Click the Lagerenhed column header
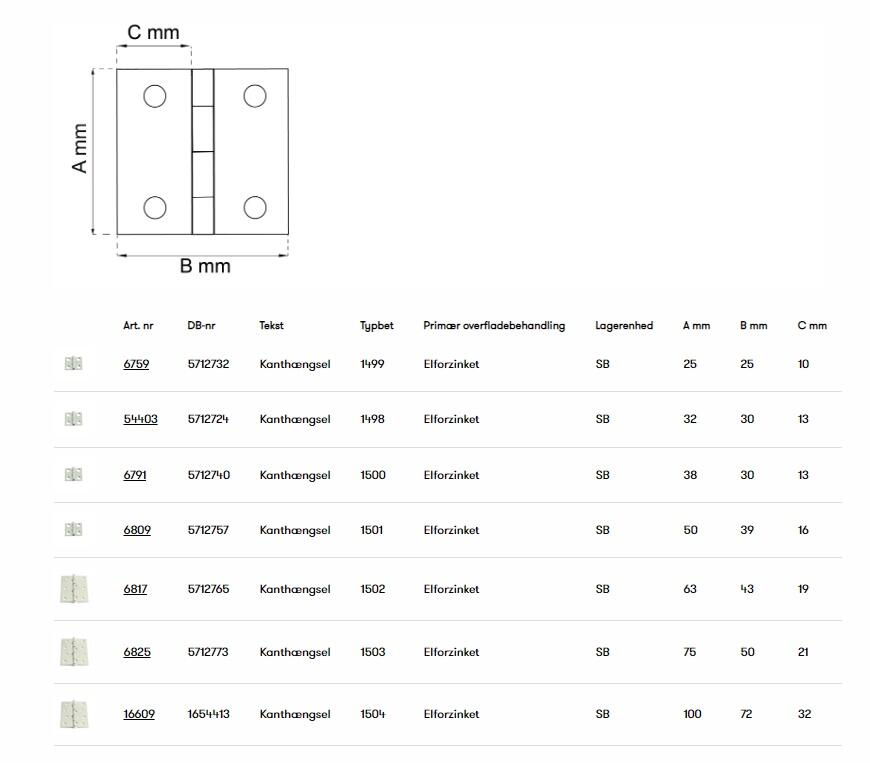Image resolution: width=870 pixels, height=763 pixels. pos(624,325)
